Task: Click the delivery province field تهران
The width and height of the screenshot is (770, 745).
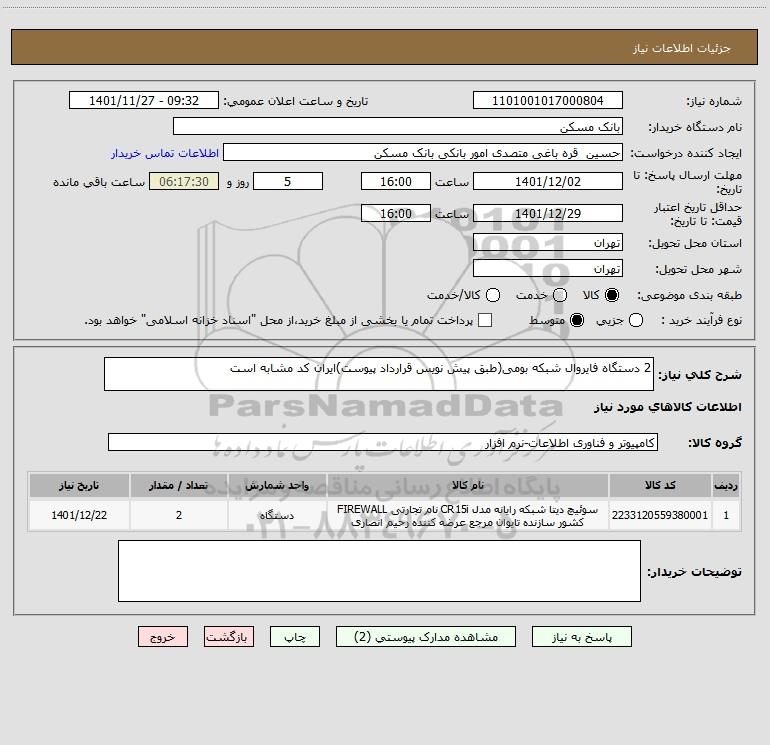Action: 548,242
